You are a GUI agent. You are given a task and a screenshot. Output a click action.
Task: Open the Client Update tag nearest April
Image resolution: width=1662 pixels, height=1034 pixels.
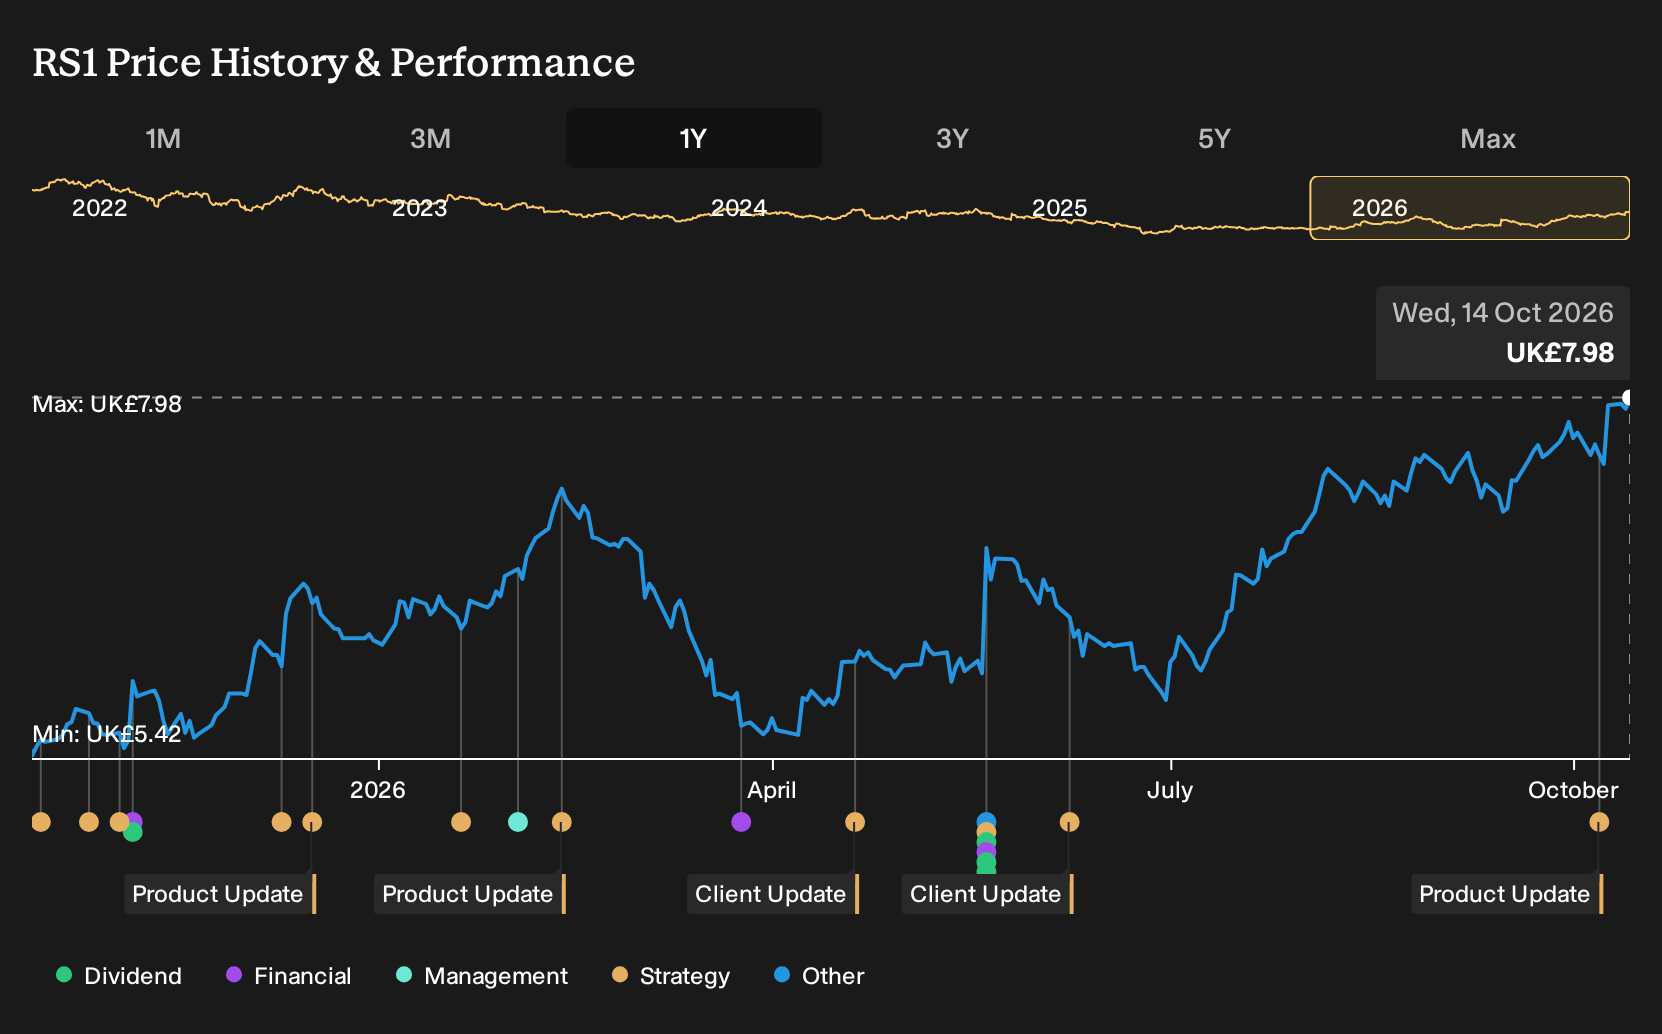coord(773,894)
